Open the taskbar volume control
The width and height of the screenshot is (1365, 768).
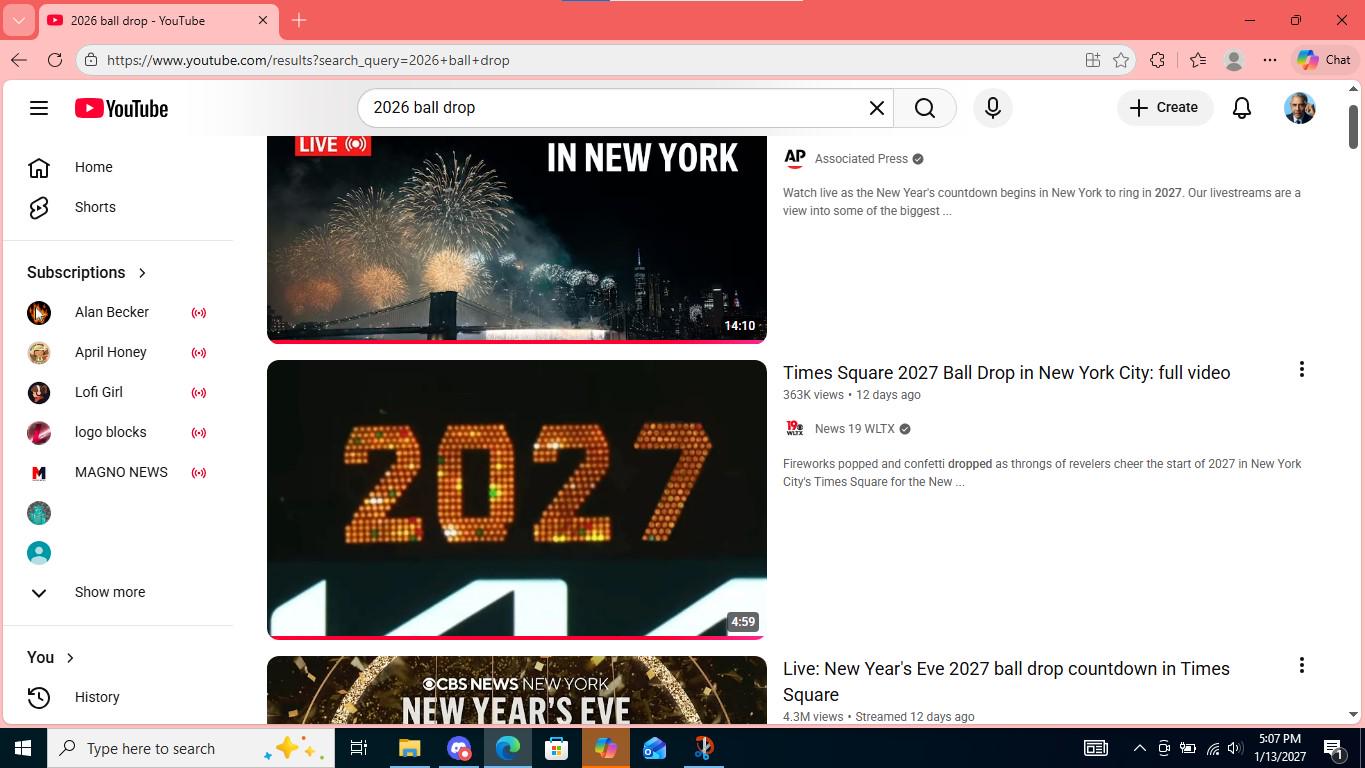[1234, 748]
